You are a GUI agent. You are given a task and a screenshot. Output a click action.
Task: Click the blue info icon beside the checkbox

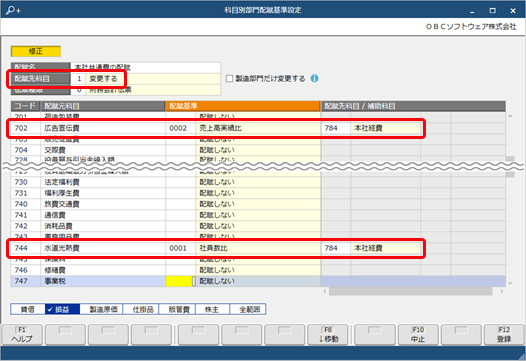point(314,79)
